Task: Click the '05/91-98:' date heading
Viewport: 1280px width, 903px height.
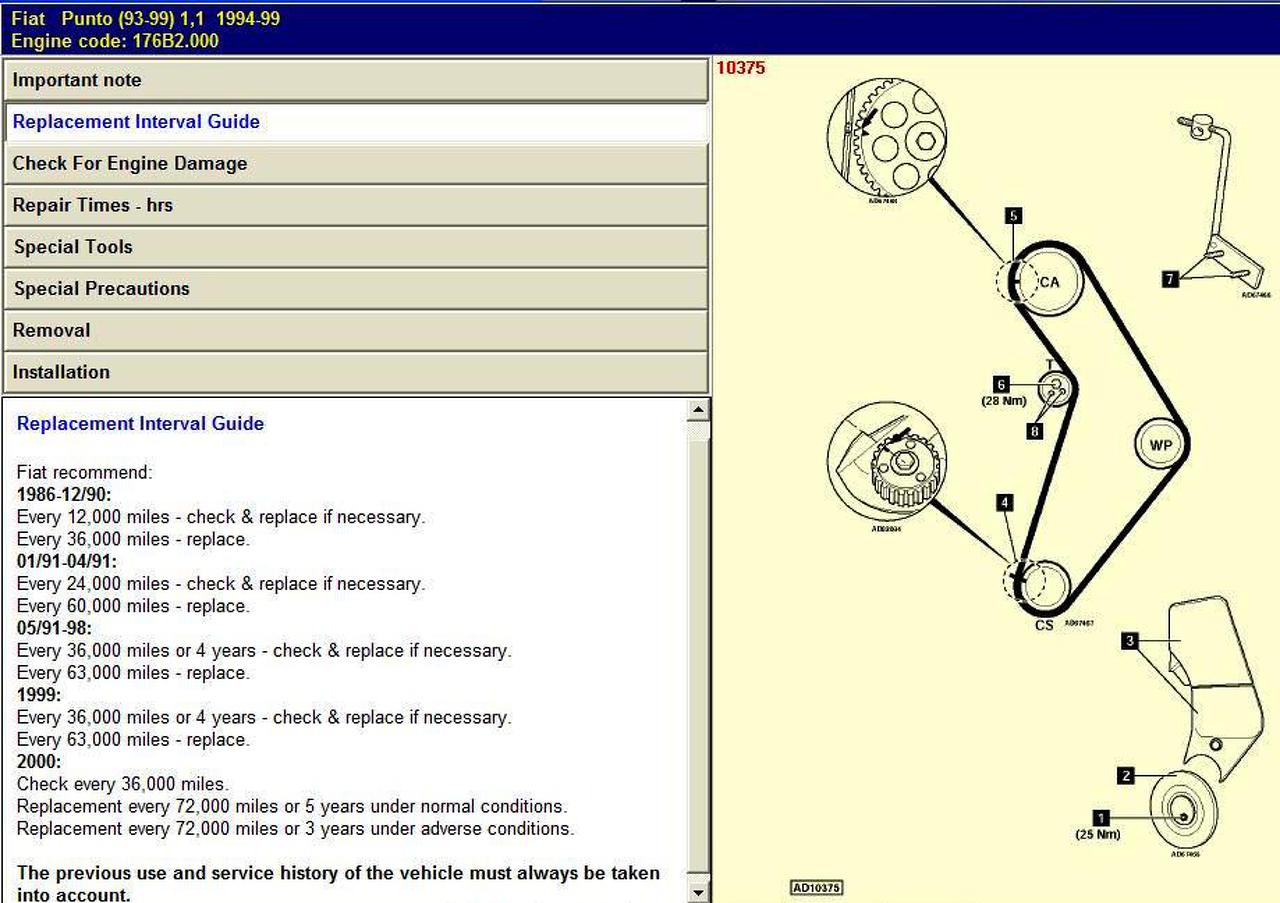Action: [x=54, y=628]
